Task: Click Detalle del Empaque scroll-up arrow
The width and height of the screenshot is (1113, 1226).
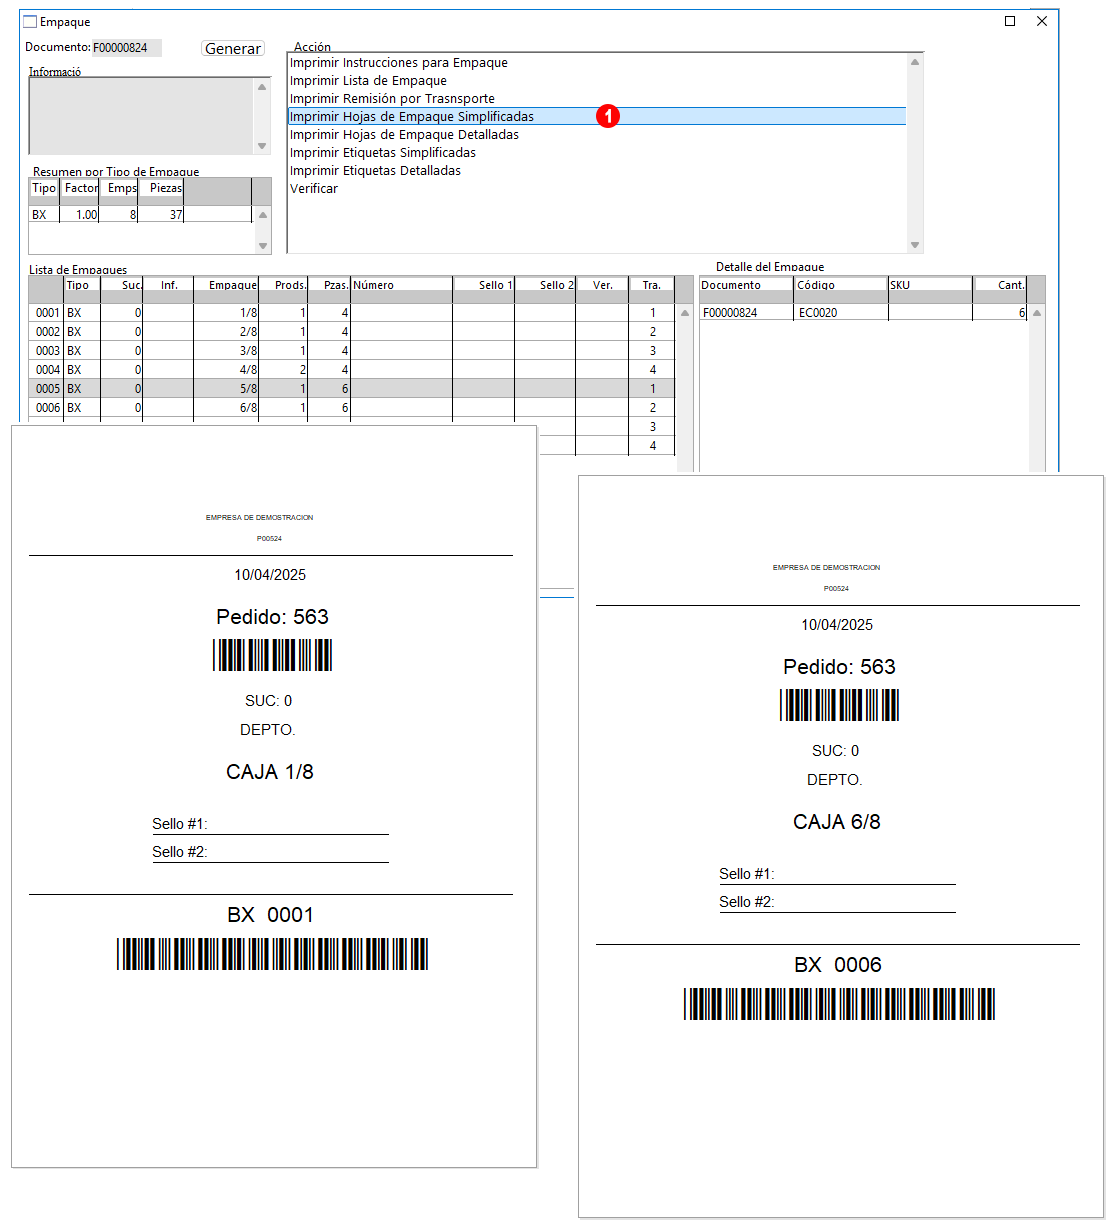Action: click(1037, 313)
